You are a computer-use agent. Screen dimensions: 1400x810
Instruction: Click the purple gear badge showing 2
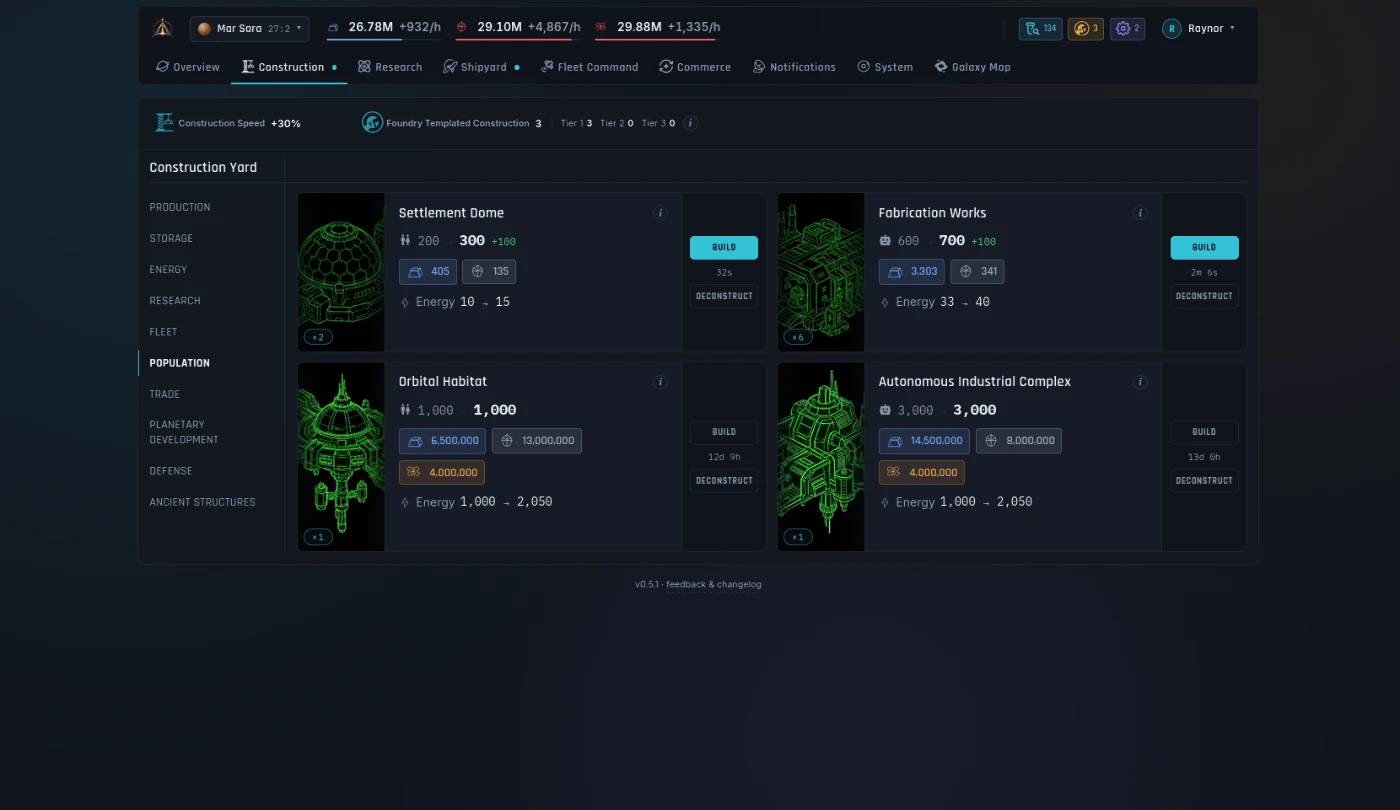[1127, 28]
